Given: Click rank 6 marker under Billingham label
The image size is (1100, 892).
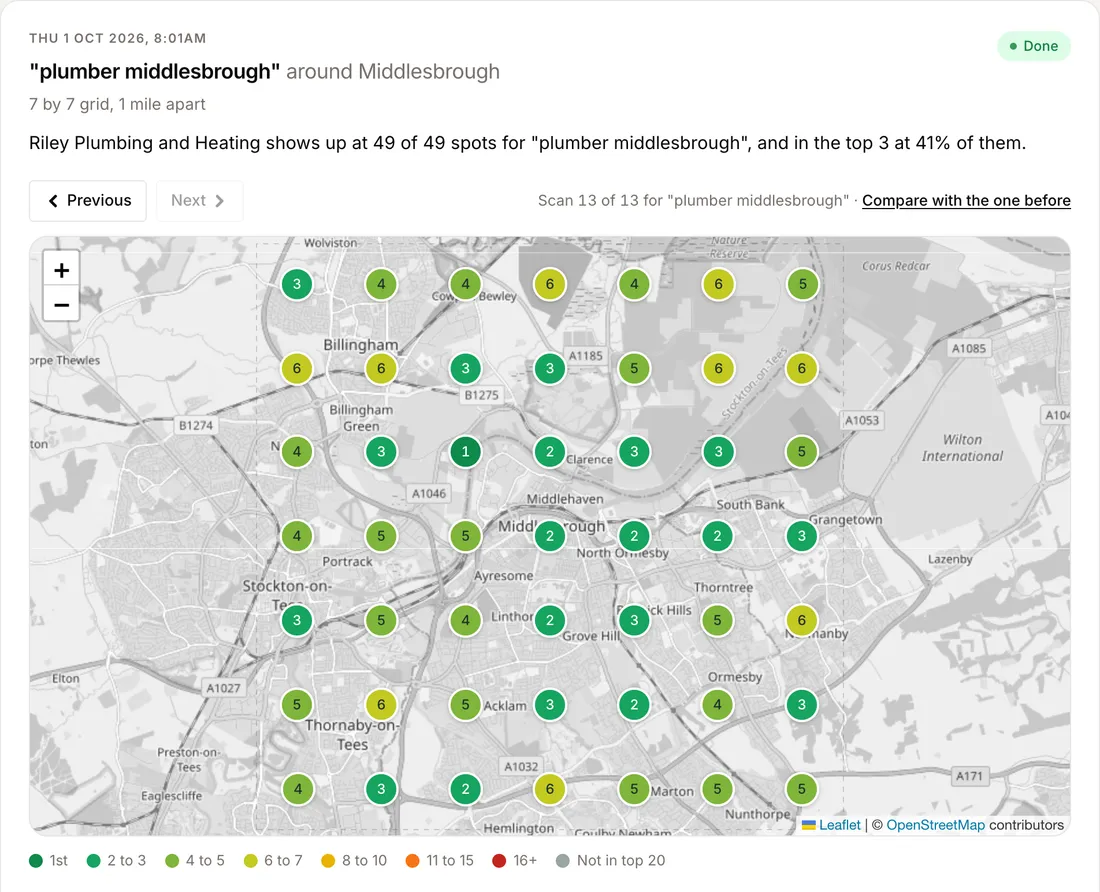Looking at the screenshot, I should point(381,368).
